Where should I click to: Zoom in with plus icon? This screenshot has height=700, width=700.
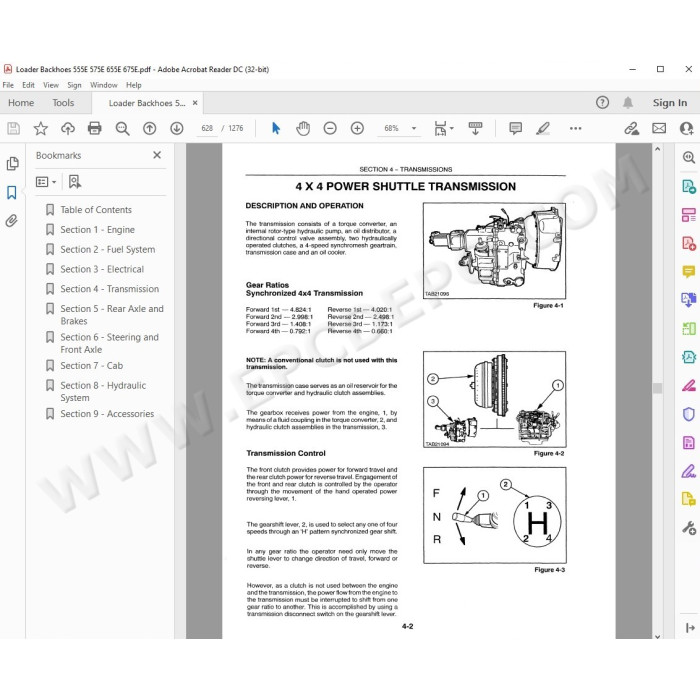coord(357,129)
